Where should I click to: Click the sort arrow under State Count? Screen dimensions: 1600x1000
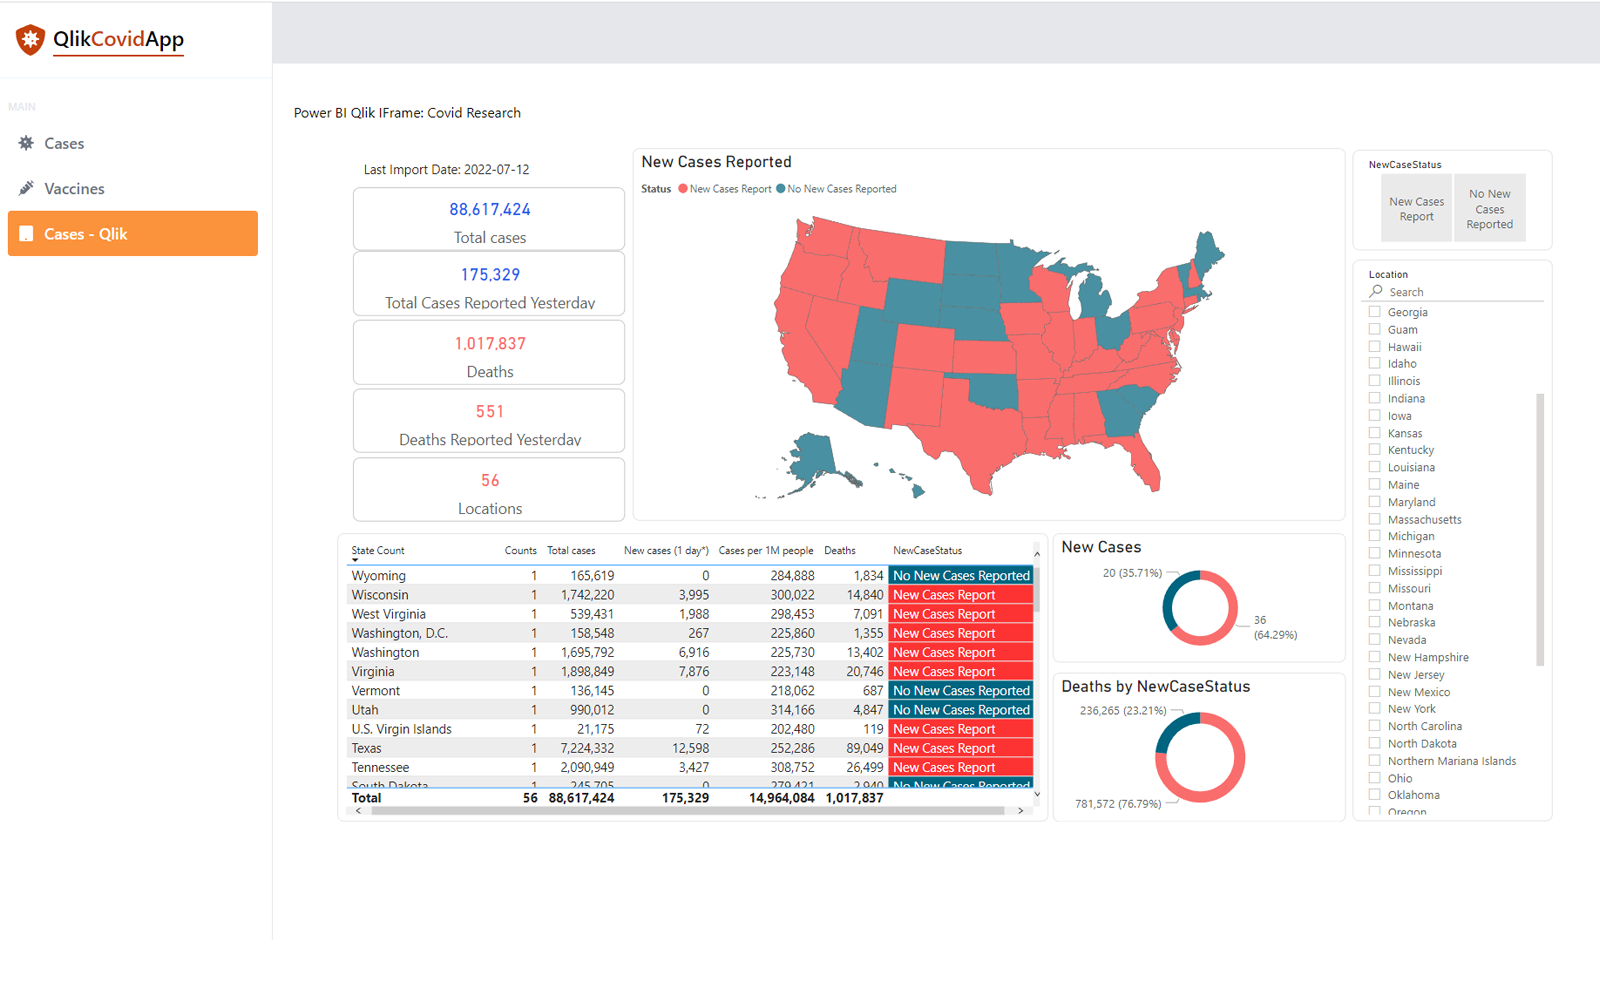coord(355,561)
